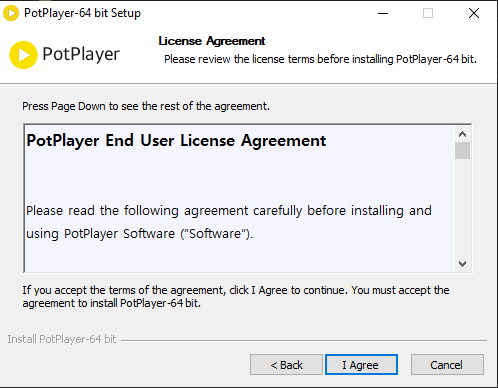
Task: Click the 'If you accept the terms' notice
Action: [x=236, y=296]
